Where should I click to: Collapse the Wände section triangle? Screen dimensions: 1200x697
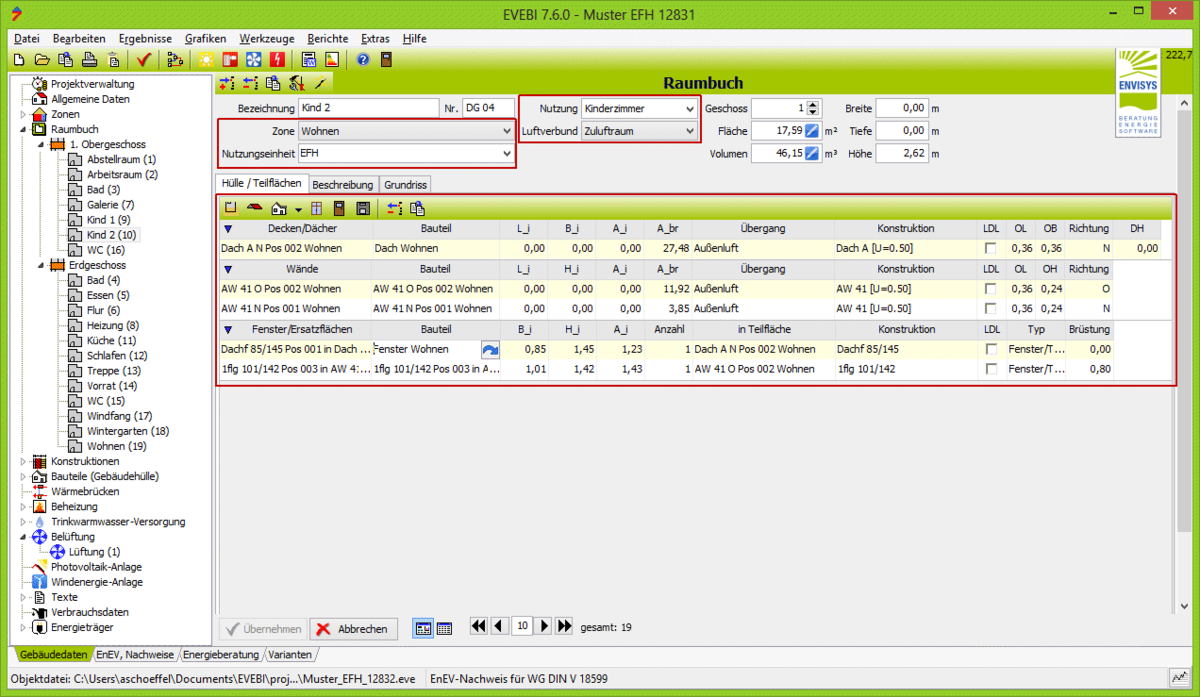[228, 270]
